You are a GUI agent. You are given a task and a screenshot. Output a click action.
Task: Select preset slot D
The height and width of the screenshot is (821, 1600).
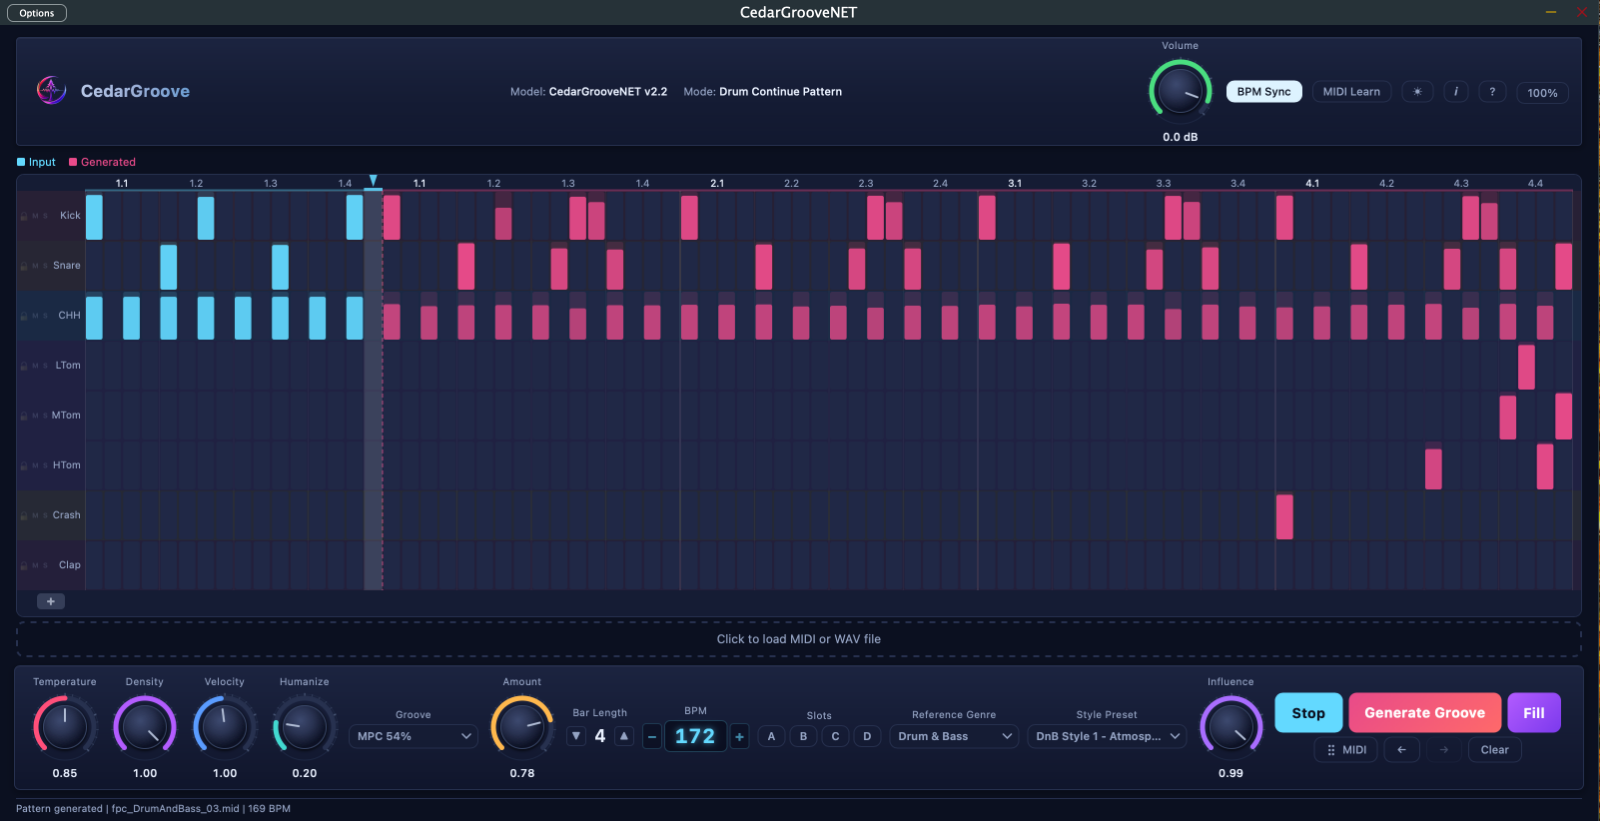[867, 736]
